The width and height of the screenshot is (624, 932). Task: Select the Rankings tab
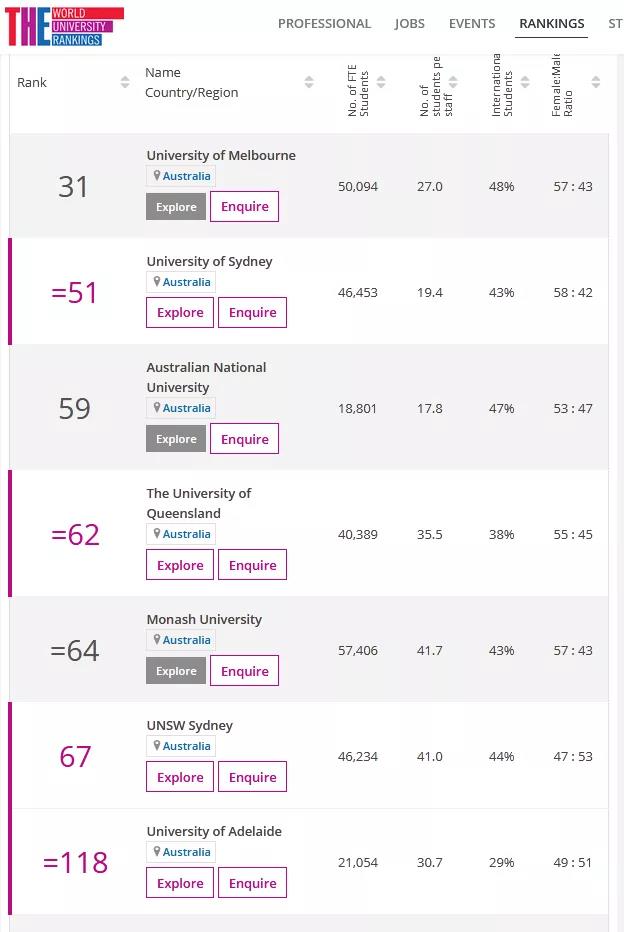click(551, 24)
